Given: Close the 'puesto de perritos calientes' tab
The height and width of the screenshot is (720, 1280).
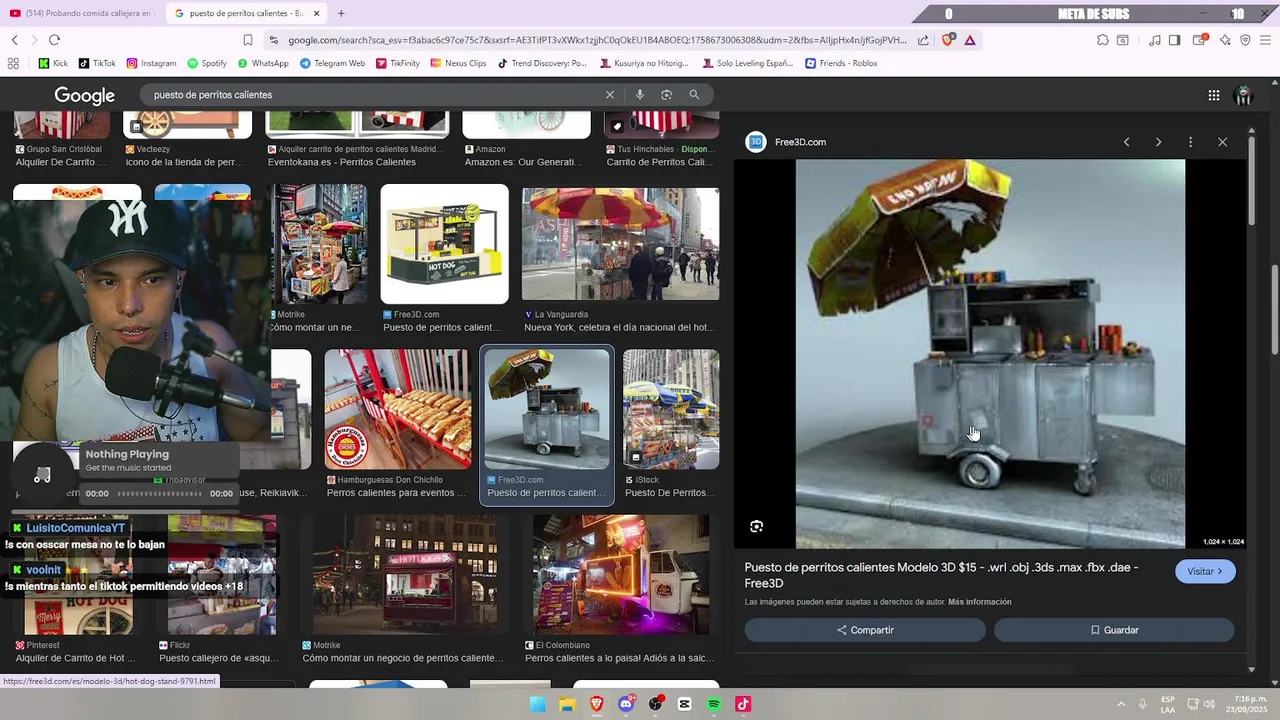Looking at the screenshot, I should 317,13.
